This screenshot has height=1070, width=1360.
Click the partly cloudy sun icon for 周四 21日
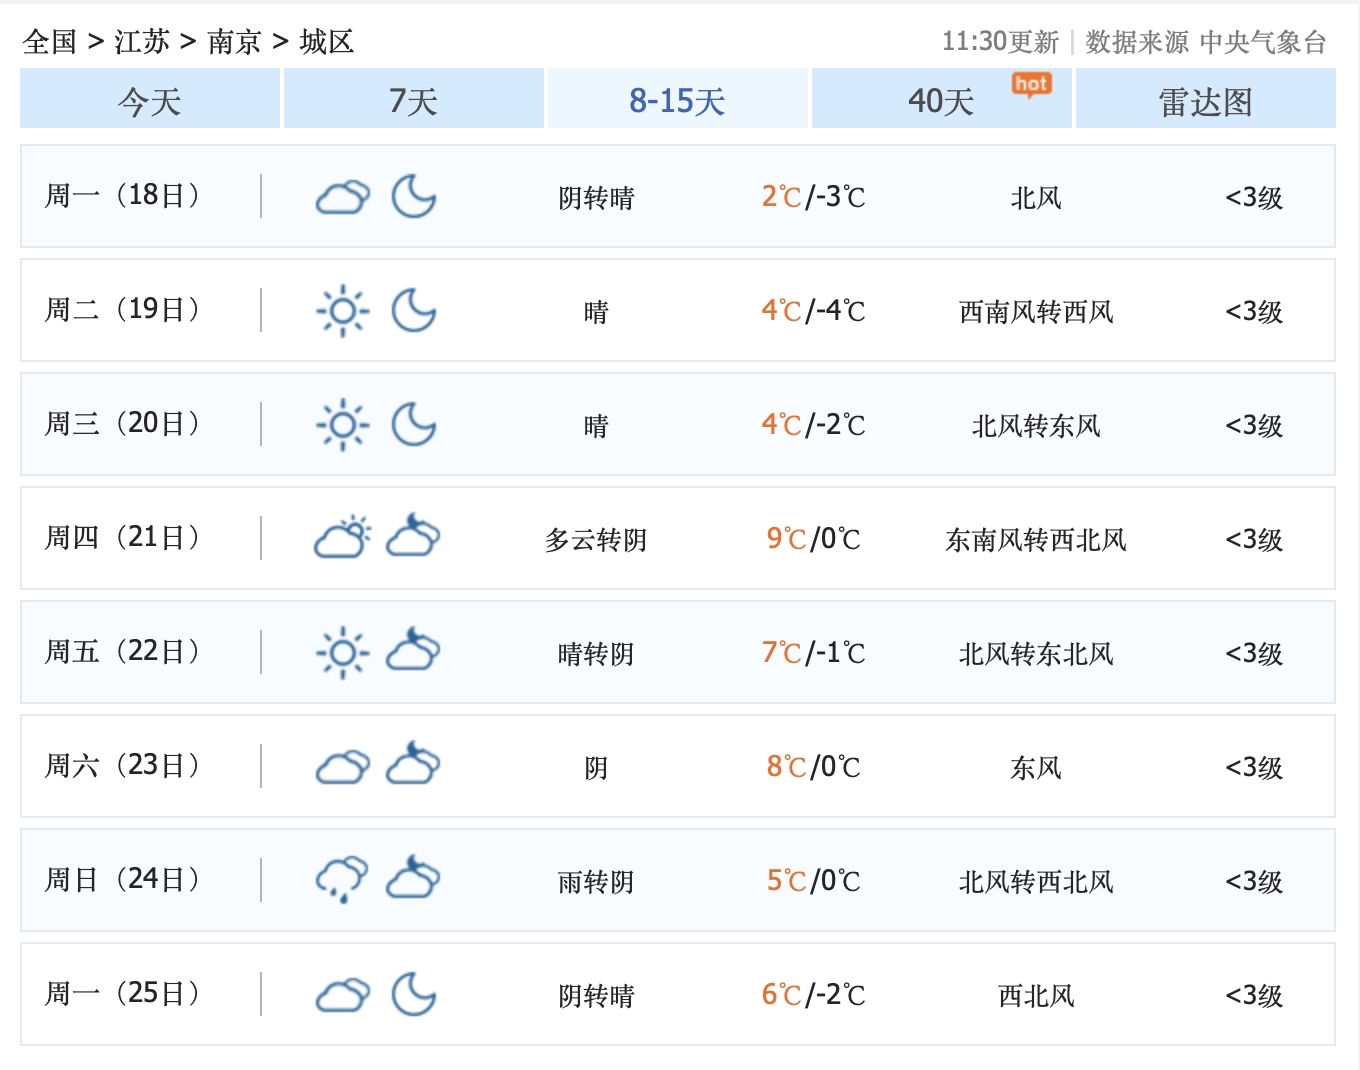click(342, 538)
